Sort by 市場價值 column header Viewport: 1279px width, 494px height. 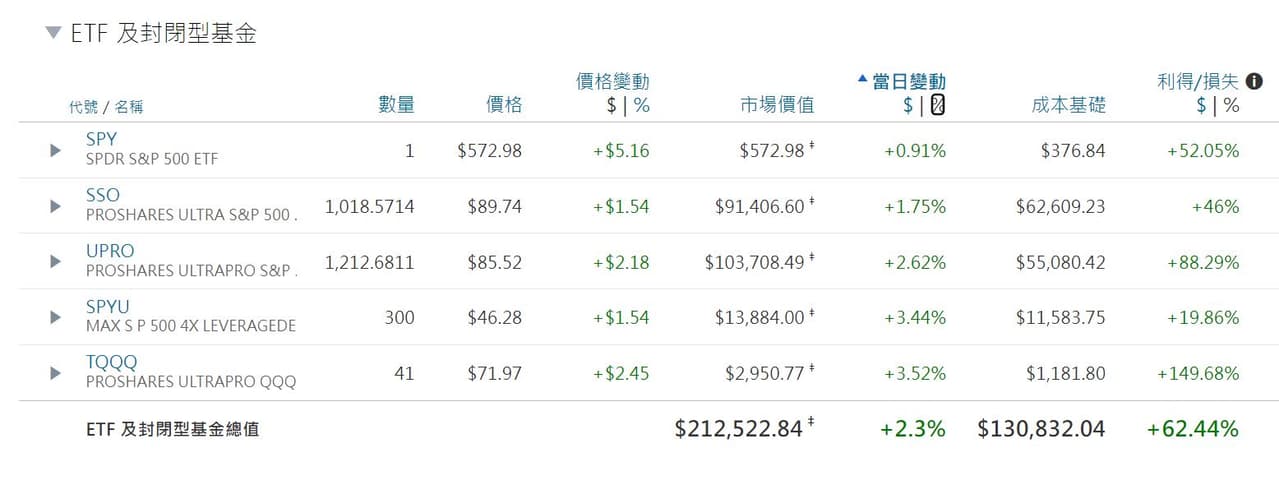pyautogui.click(x=777, y=105)
